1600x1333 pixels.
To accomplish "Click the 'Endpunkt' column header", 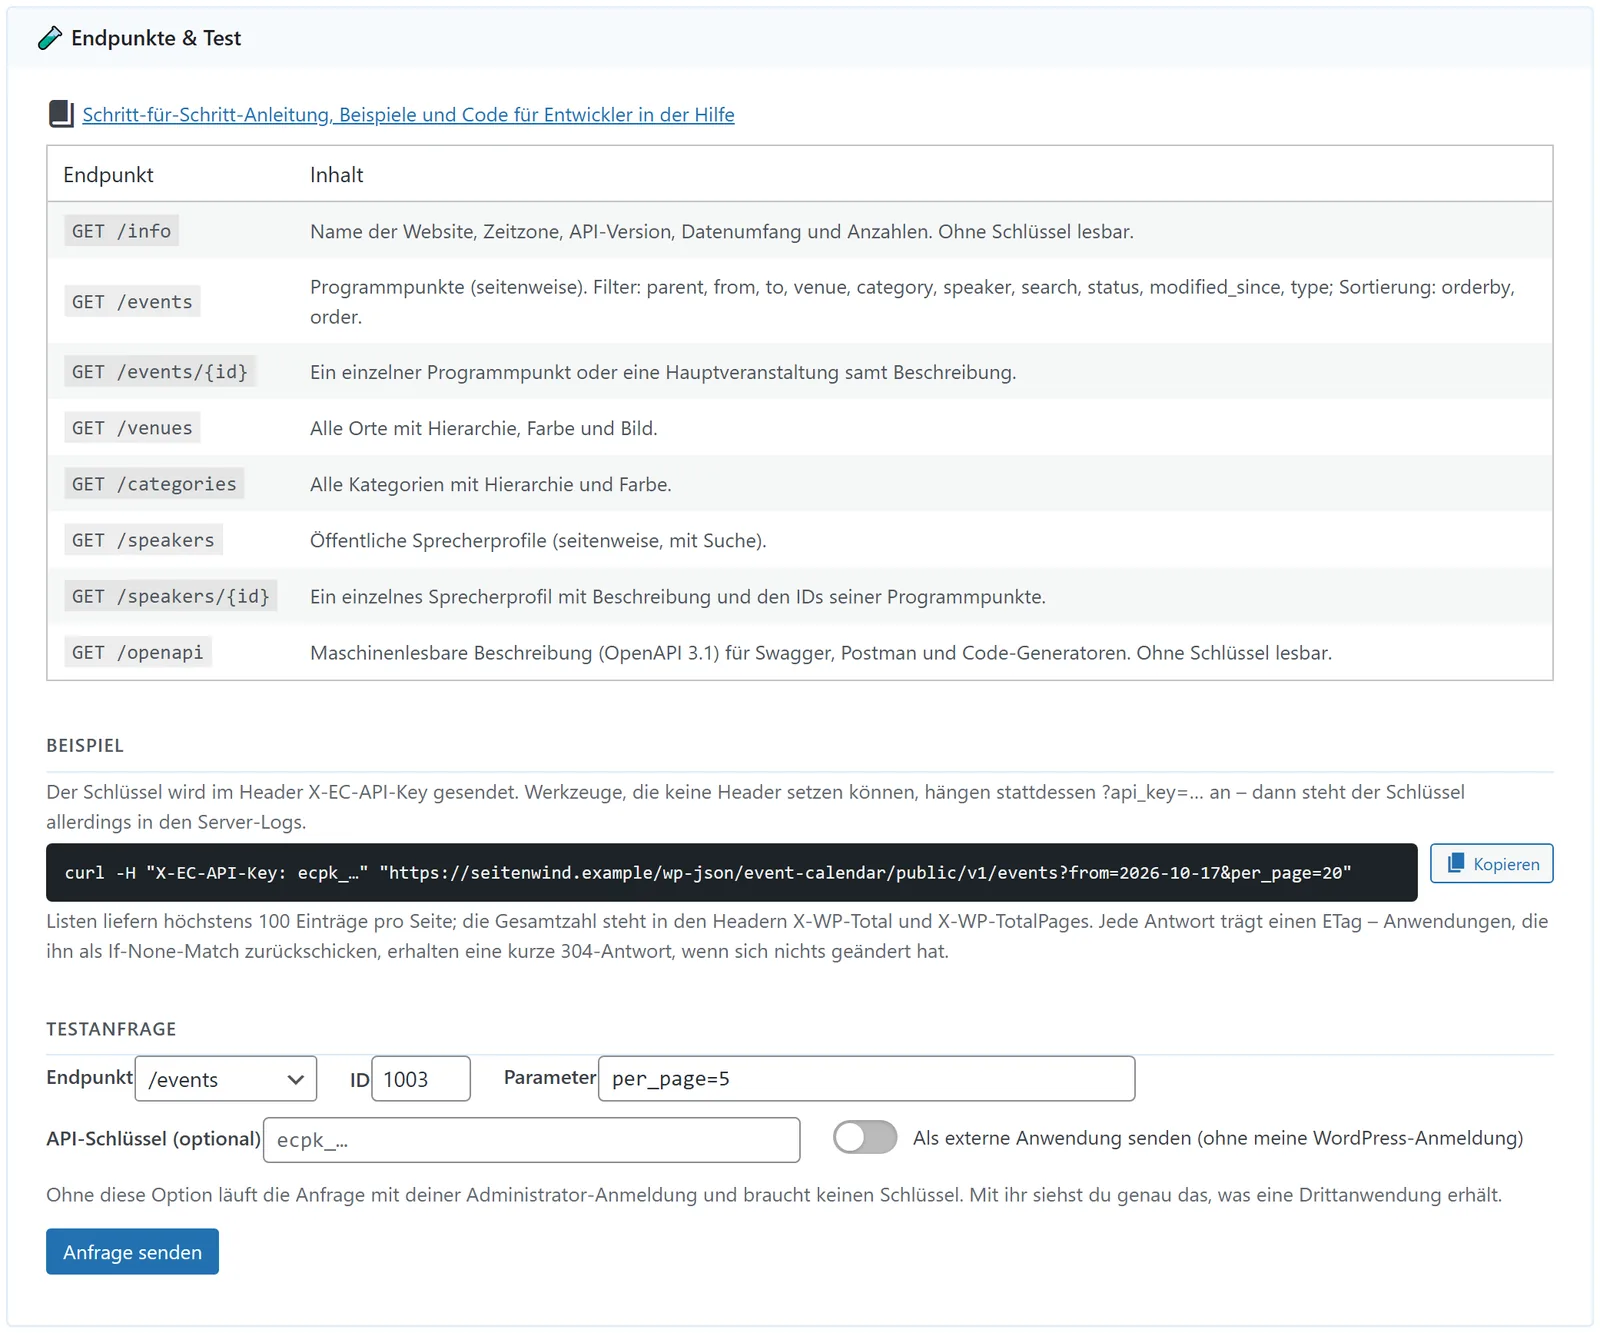I will coord(108,175).
